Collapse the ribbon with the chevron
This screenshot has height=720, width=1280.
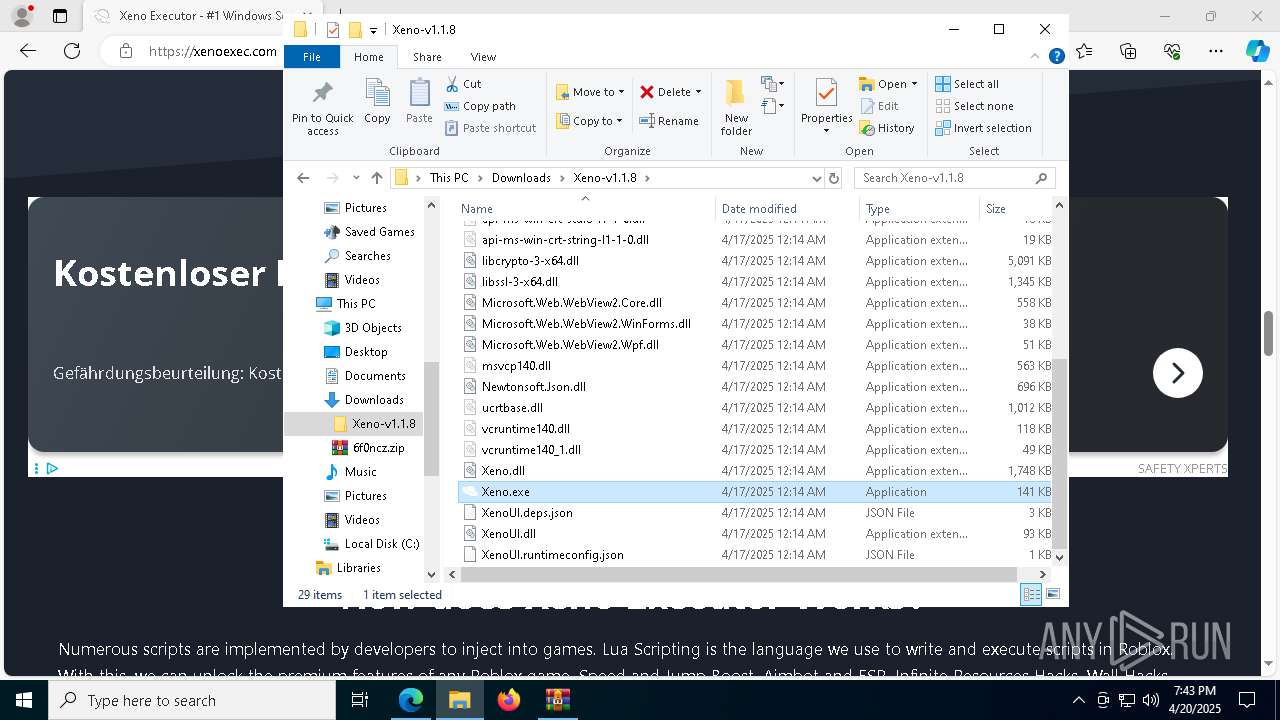click(x=1035, y=57)
